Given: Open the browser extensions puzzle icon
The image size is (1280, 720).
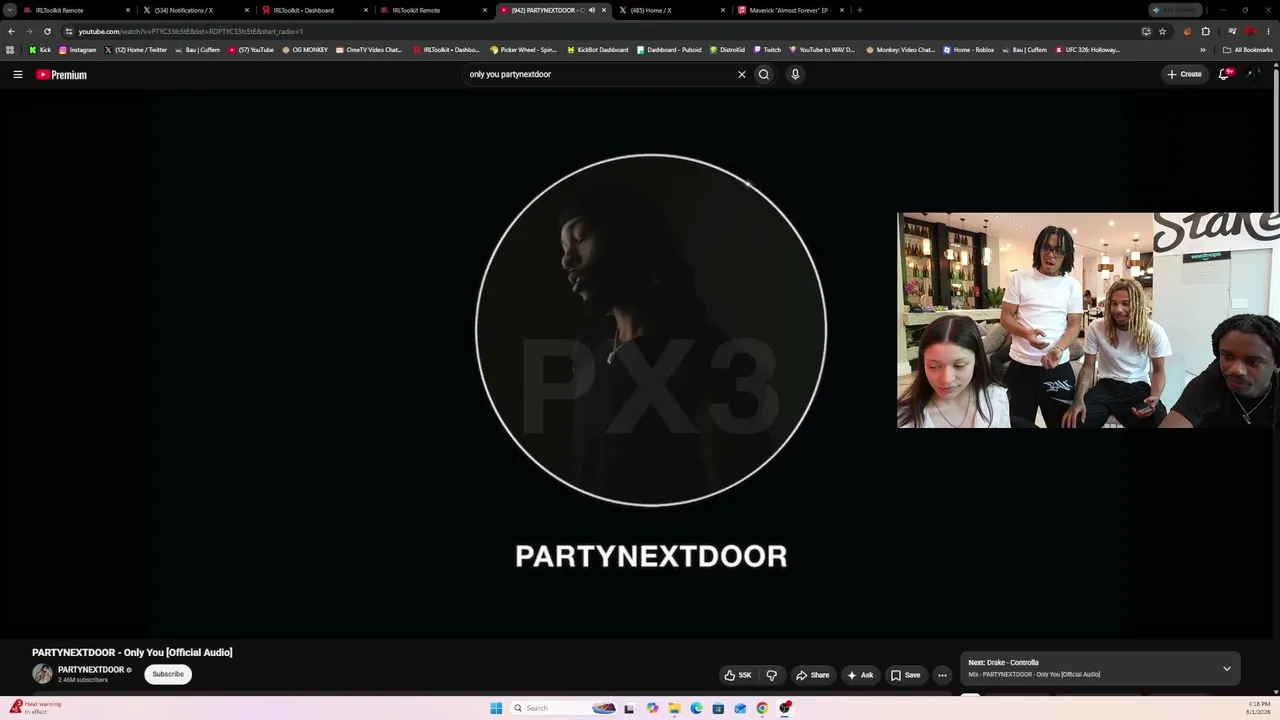Looking at the screenshot, I should click(1206, 31).
